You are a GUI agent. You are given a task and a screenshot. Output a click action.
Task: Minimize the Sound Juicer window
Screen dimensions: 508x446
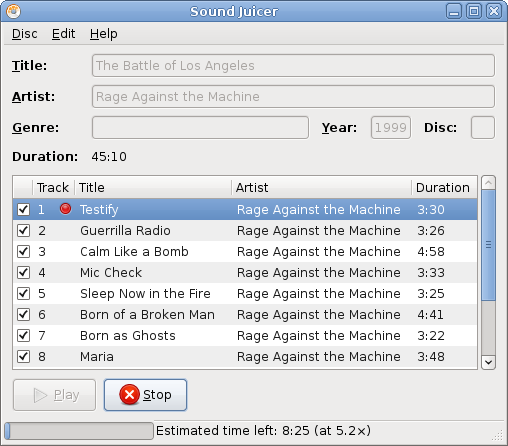pyautogui.click(x=454, y=12)
